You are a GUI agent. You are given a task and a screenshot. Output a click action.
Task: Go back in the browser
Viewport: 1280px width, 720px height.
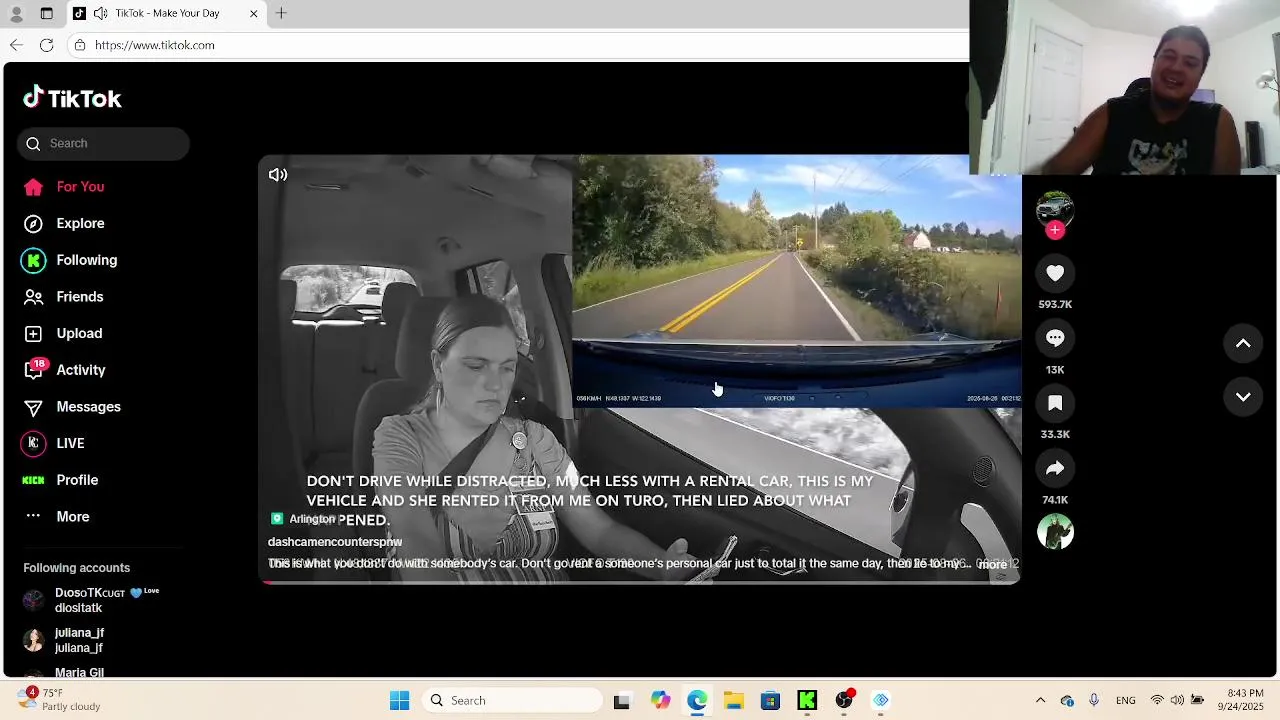(16, 45)
